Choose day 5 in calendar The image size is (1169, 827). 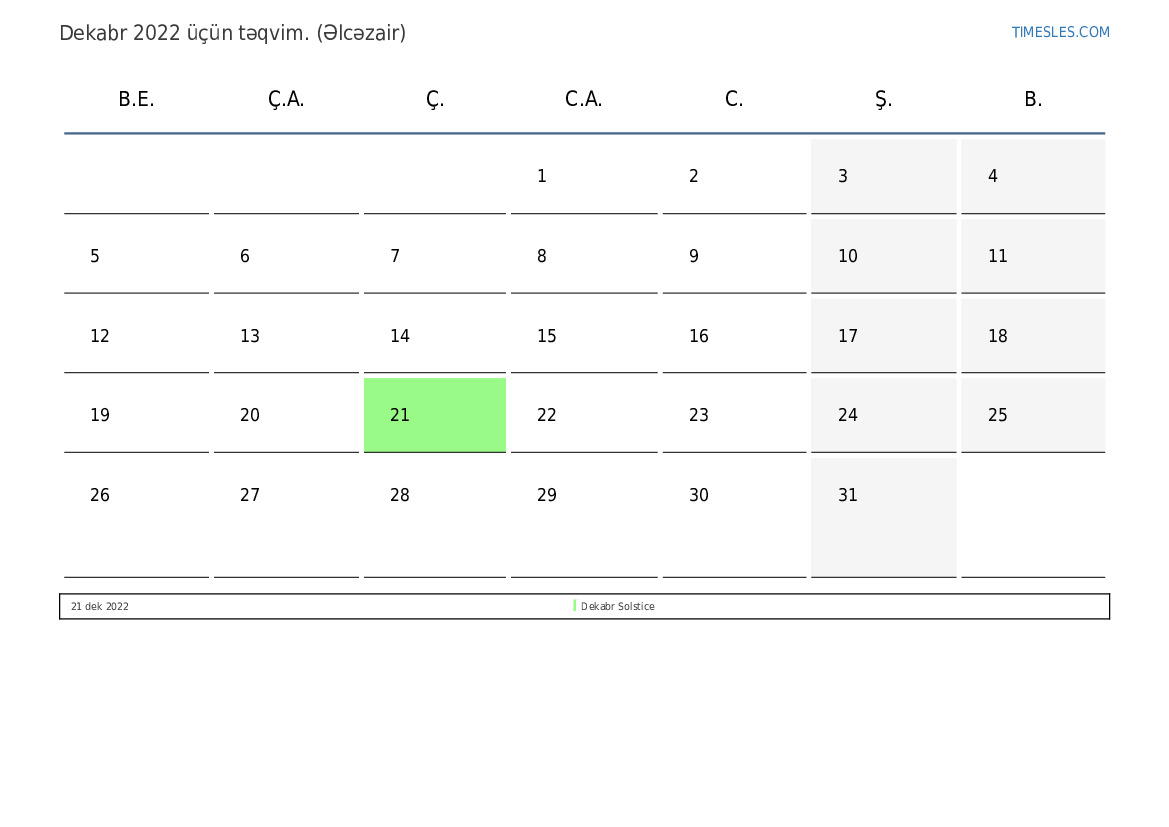136,256
